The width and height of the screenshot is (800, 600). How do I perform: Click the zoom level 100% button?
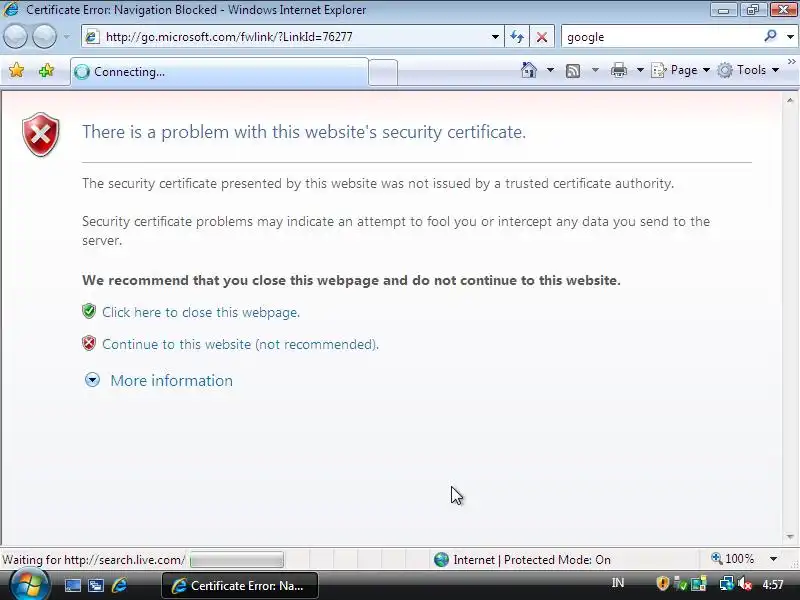click(733, 559)
